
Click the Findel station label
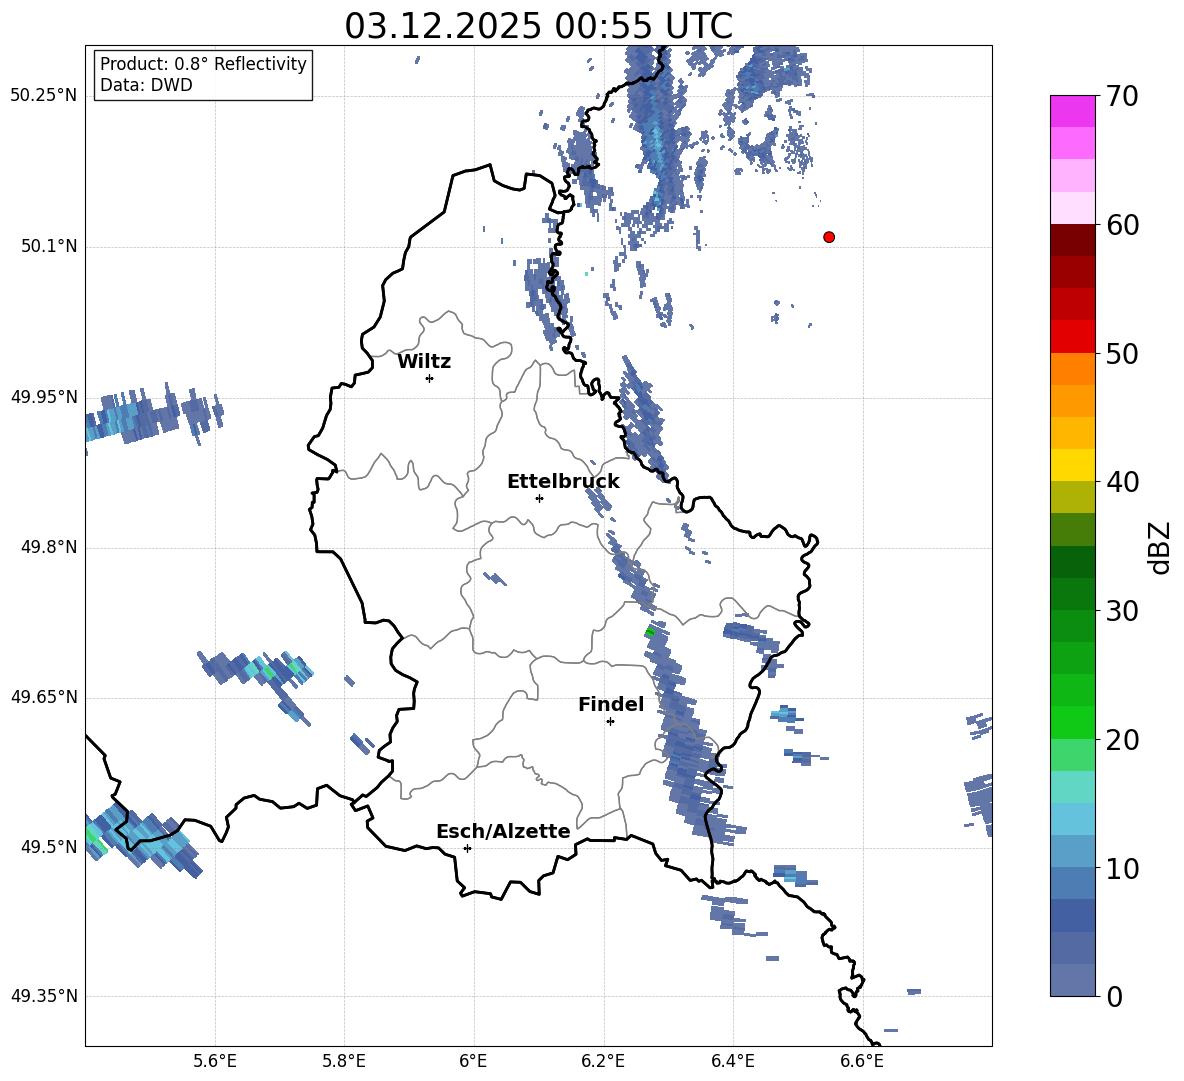[611, 704]
